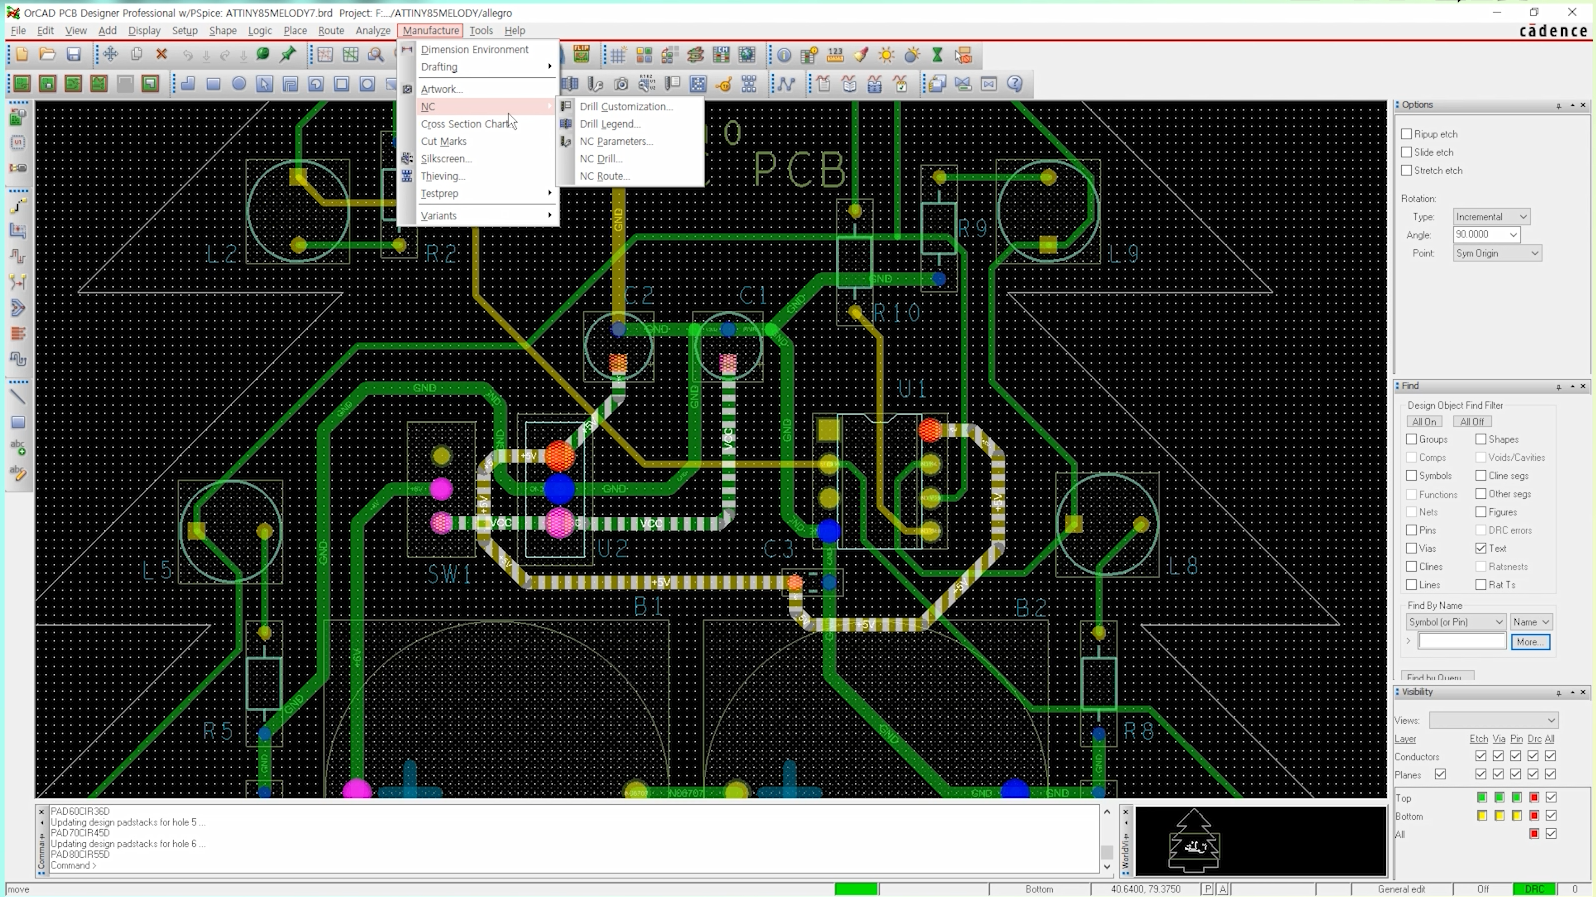Click the Bottom layer Via yellow swatch
The image size is (1596, 897).
[1499, 816]
